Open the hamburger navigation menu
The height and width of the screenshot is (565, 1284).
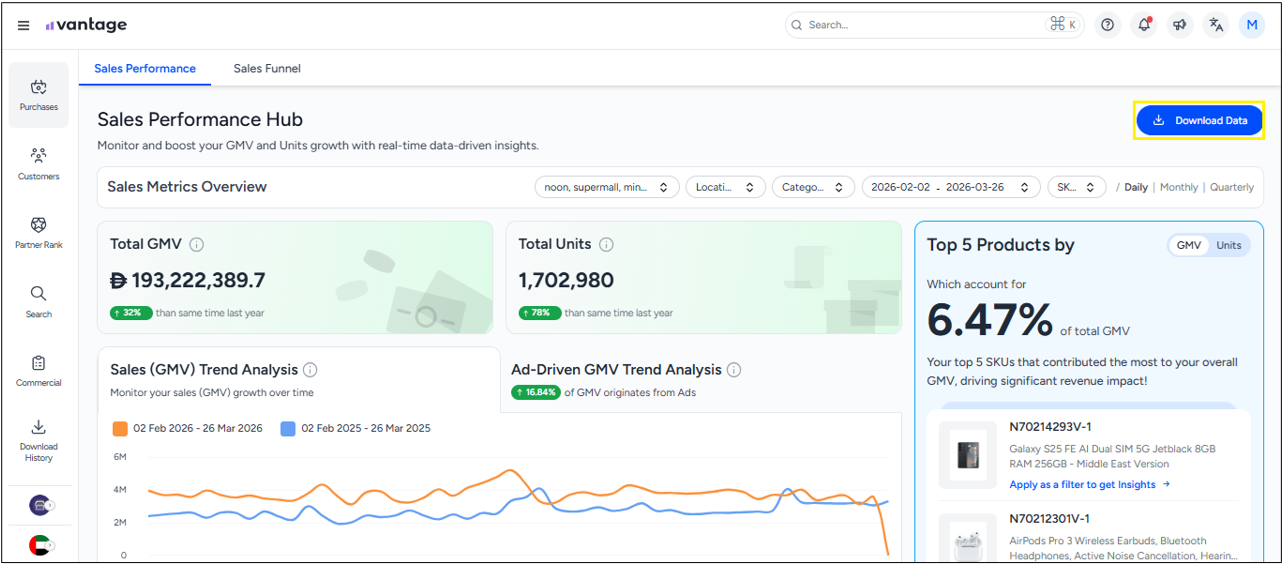pyautogui.click(x=24, y=25)
